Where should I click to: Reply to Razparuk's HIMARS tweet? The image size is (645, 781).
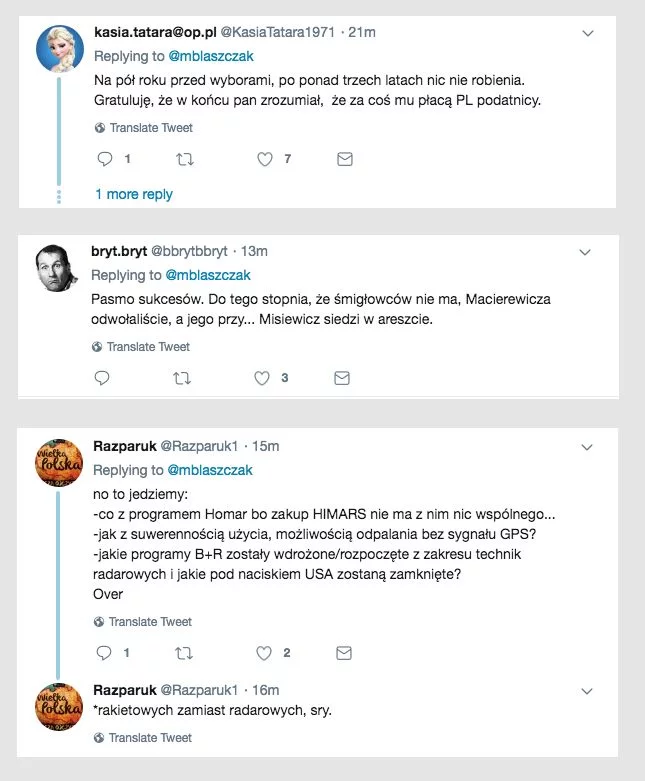coord(104,653)
